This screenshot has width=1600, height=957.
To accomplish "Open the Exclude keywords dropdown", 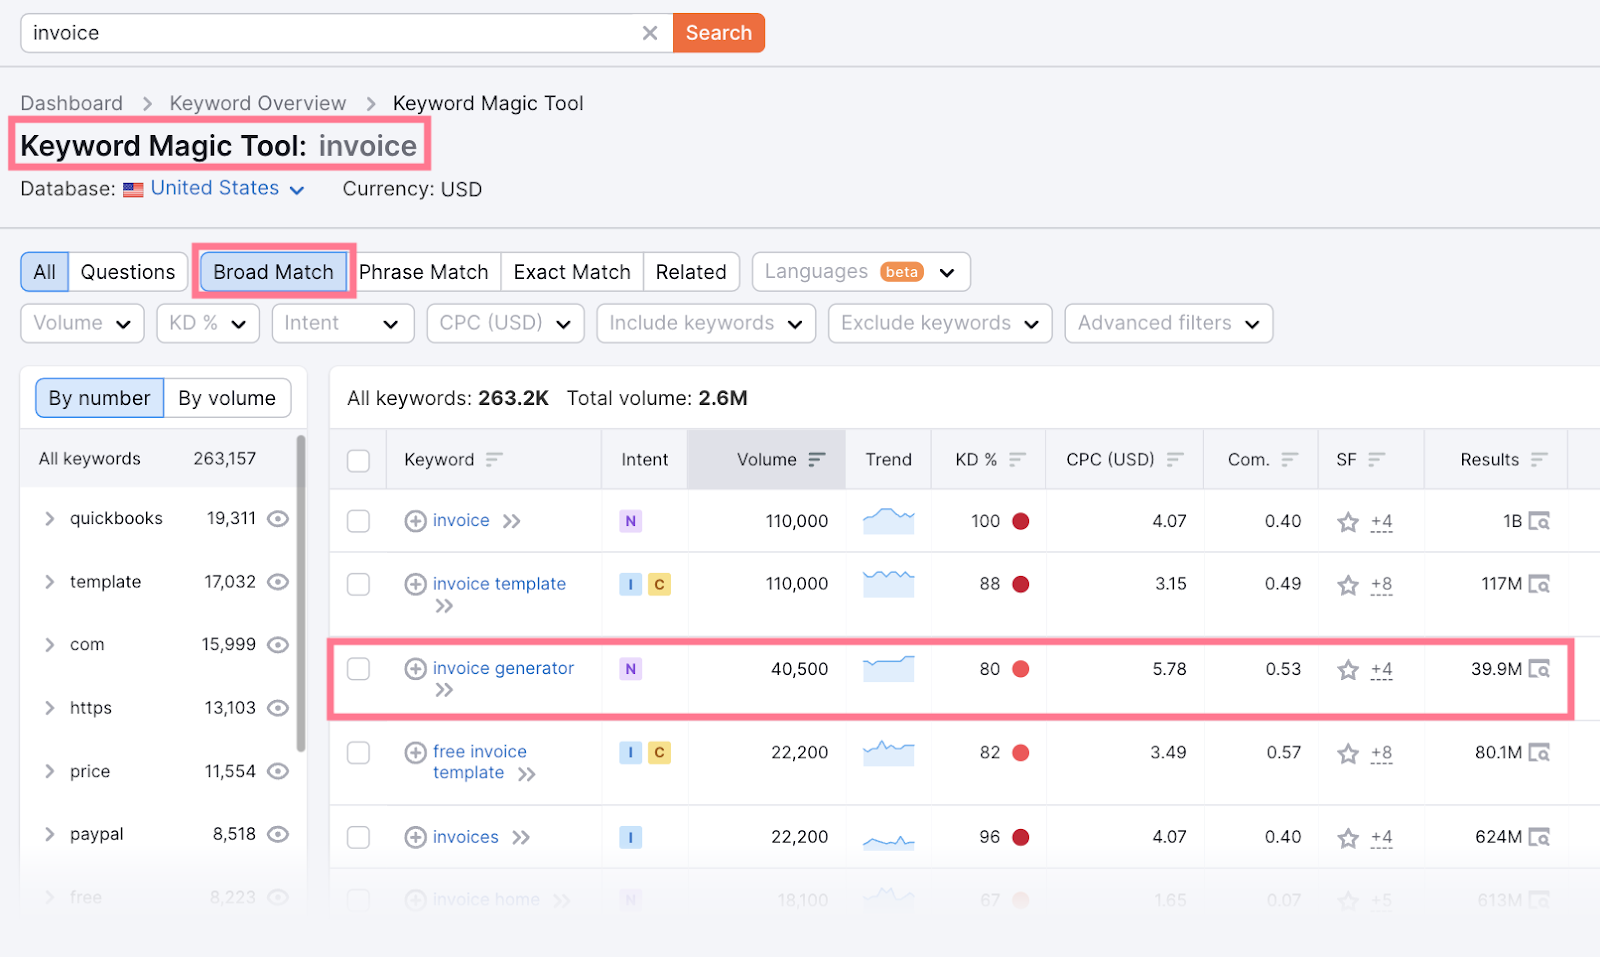I will pos(940,323).
